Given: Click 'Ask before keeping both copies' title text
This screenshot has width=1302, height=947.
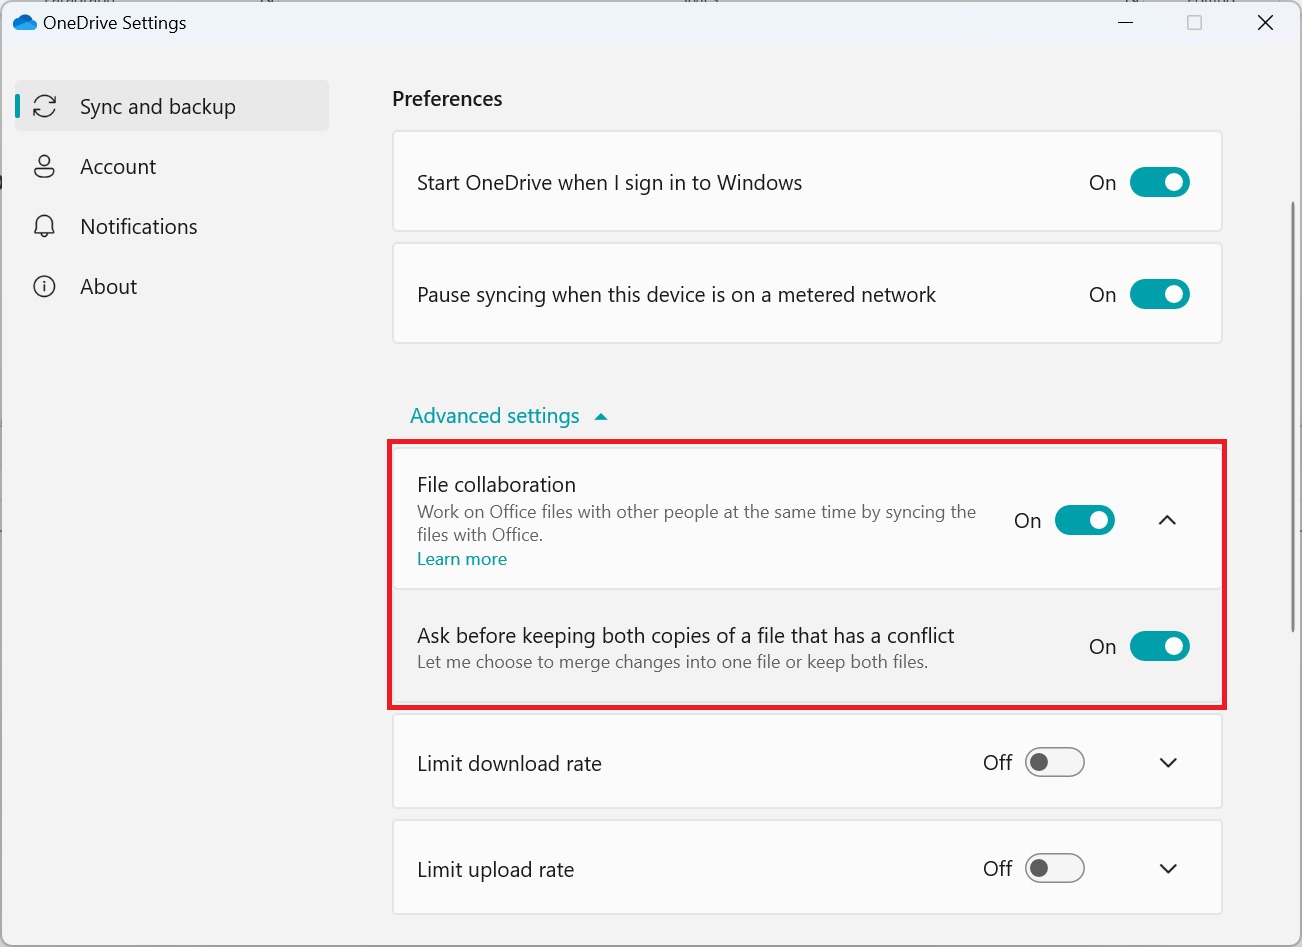Looking at the screenshot, I should point(685,636).
